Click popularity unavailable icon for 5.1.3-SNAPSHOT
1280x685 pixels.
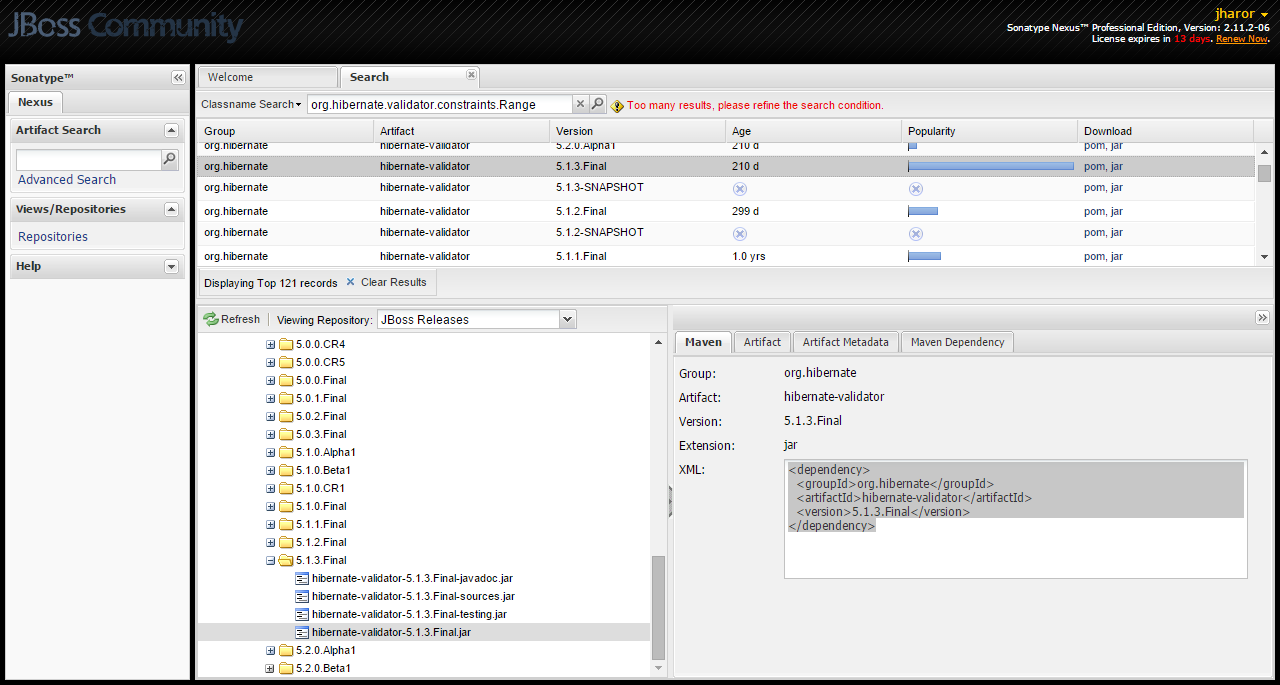point(915,188)
